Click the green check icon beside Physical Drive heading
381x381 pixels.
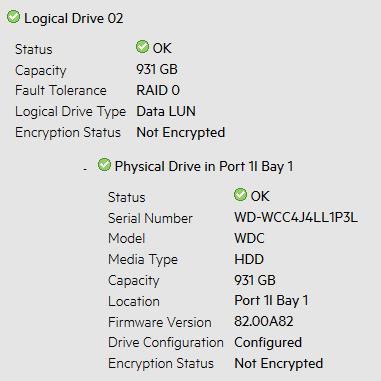point(104,165)
